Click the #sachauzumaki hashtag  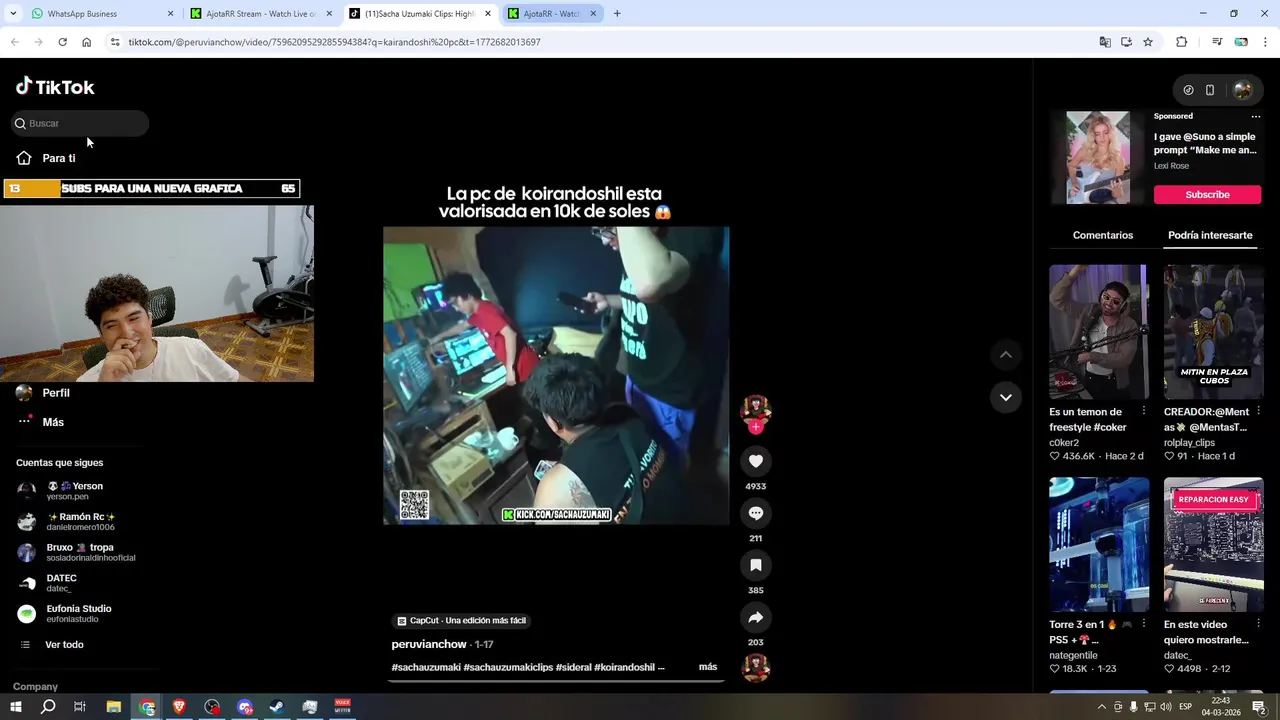tap(426, 667)
